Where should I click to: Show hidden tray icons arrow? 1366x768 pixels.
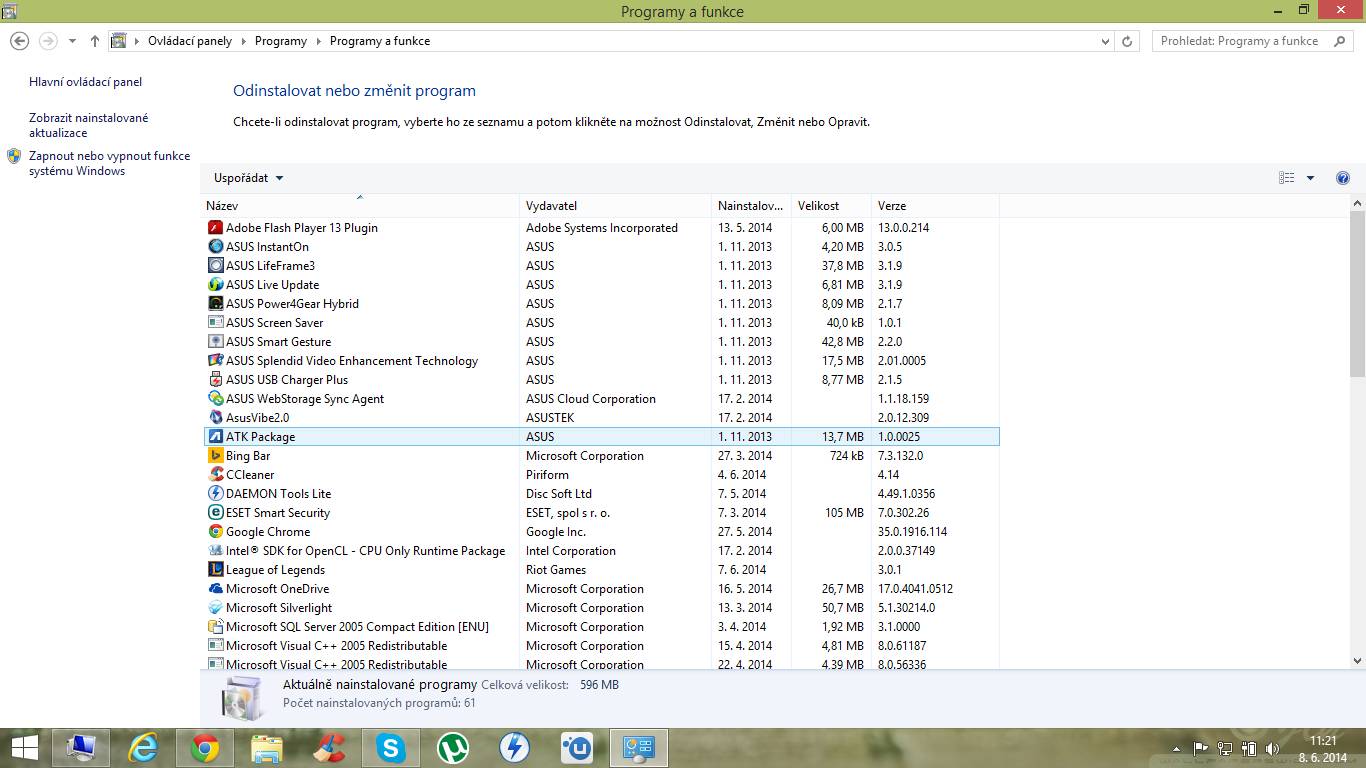(x=1177, y=748)
